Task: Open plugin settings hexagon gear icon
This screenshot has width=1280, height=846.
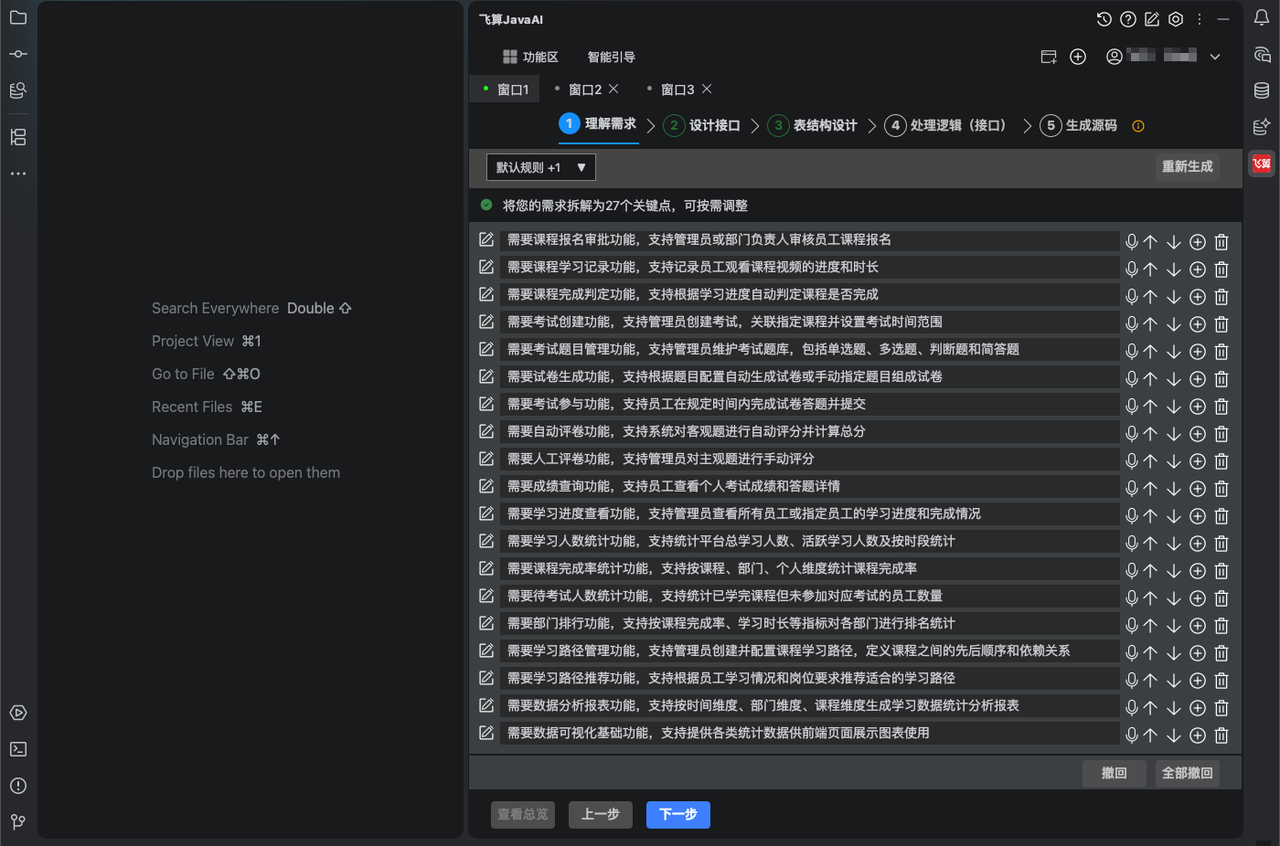Action: click(1176, 19)
